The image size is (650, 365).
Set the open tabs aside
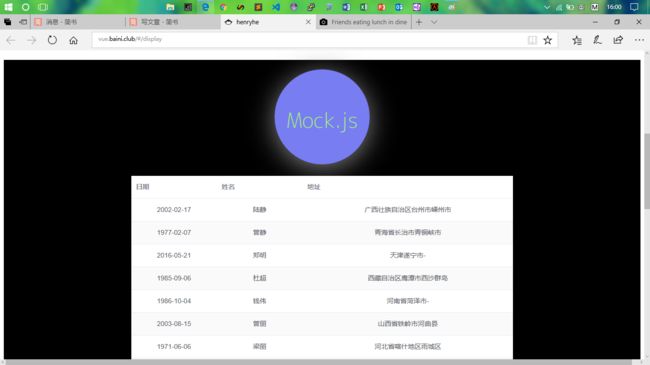pyautogui.click(x=23, y=22)
